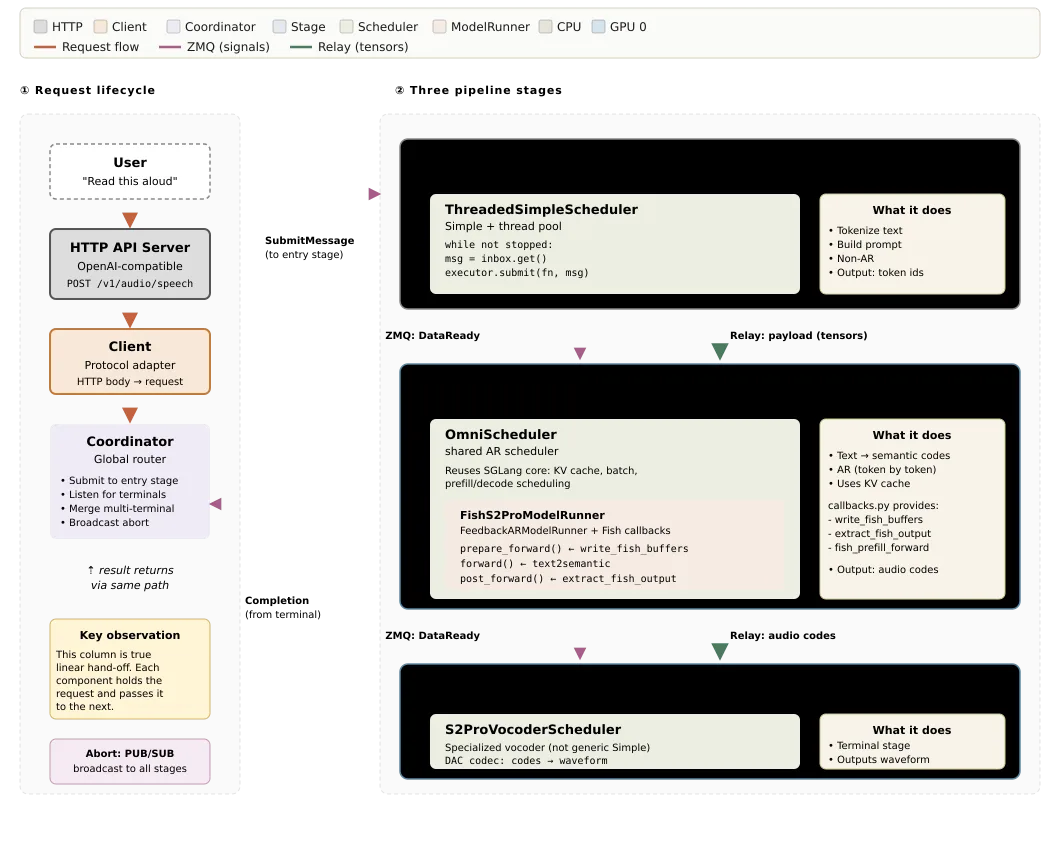Select the FishS2ProModelRunner title
The width and height of the screenshot is (1060, 864).
tap(532, 514)
